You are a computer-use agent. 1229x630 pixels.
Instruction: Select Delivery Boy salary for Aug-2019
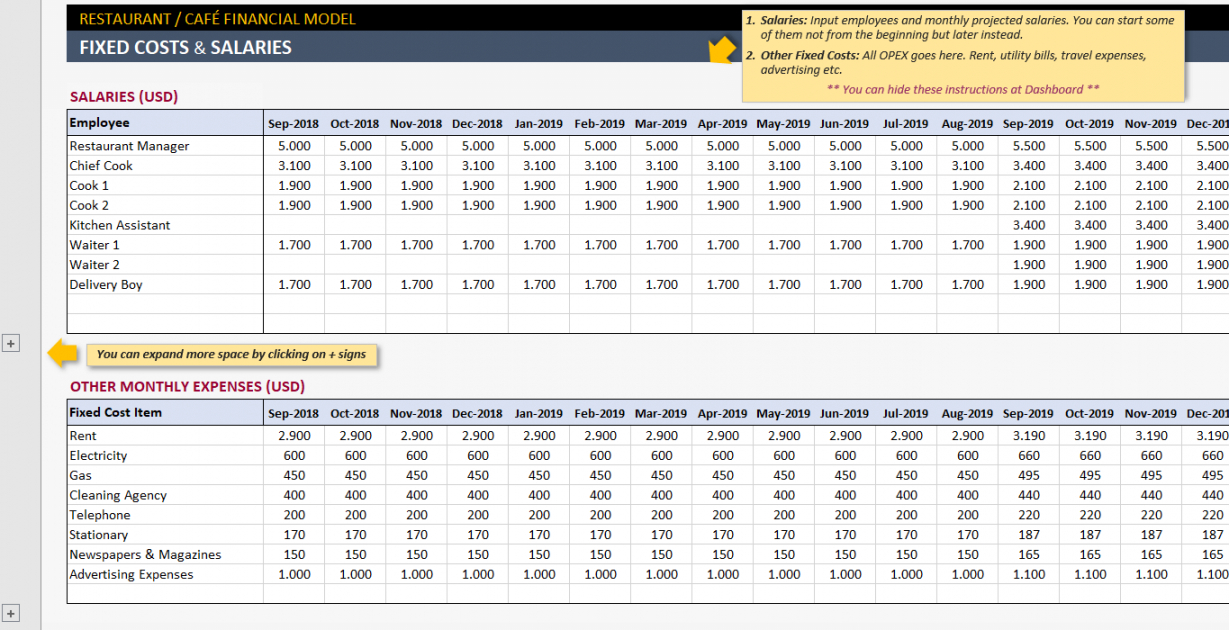(967, 285)
